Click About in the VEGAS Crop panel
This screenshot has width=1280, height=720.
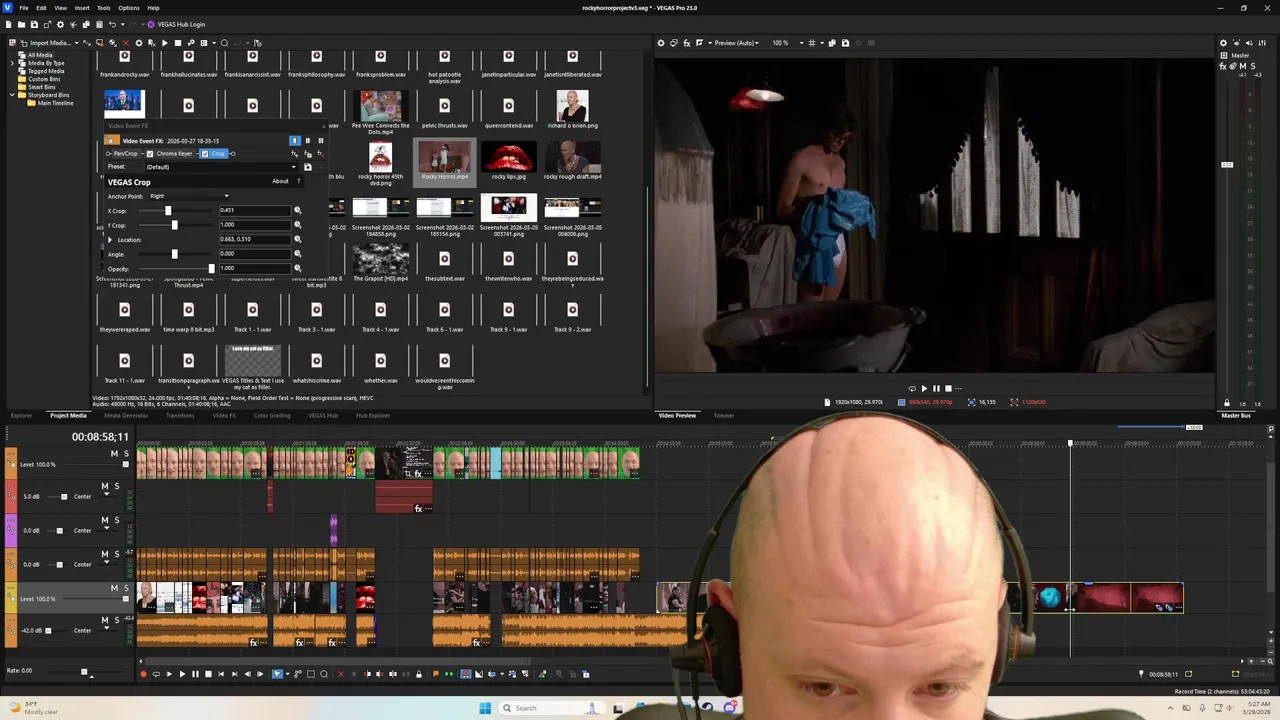(280, 181)
